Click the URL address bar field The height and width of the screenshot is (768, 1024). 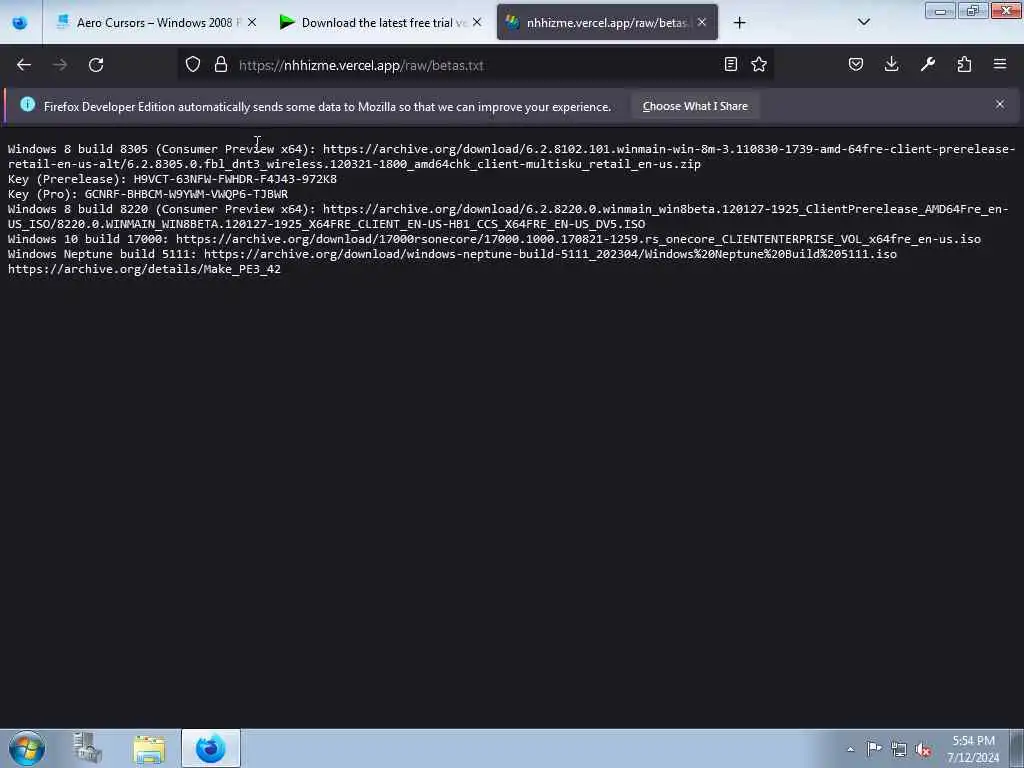click(477, 65)
